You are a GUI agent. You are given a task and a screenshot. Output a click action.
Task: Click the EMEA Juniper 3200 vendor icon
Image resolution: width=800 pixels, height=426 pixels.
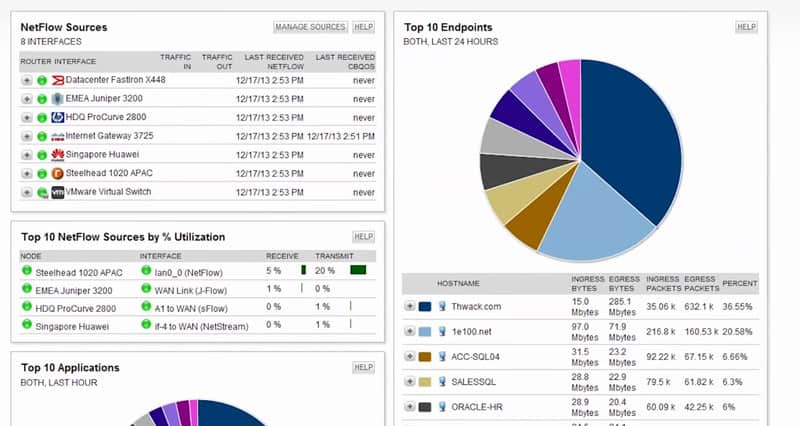coord(58,99)
